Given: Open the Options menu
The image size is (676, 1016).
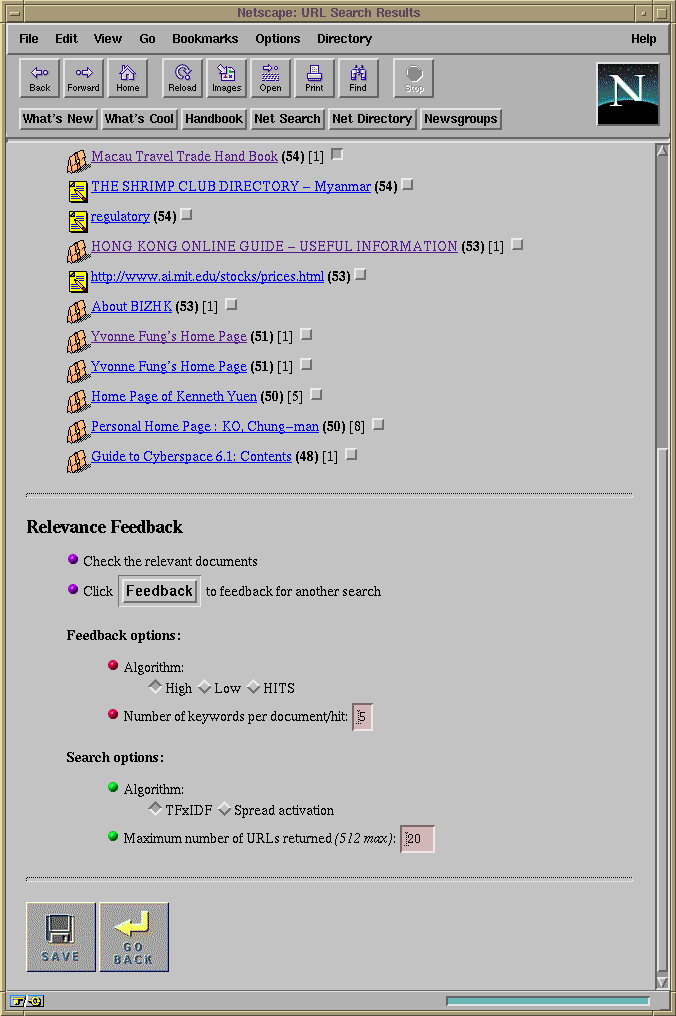Looking at the screenshot, I should point(277,39).
